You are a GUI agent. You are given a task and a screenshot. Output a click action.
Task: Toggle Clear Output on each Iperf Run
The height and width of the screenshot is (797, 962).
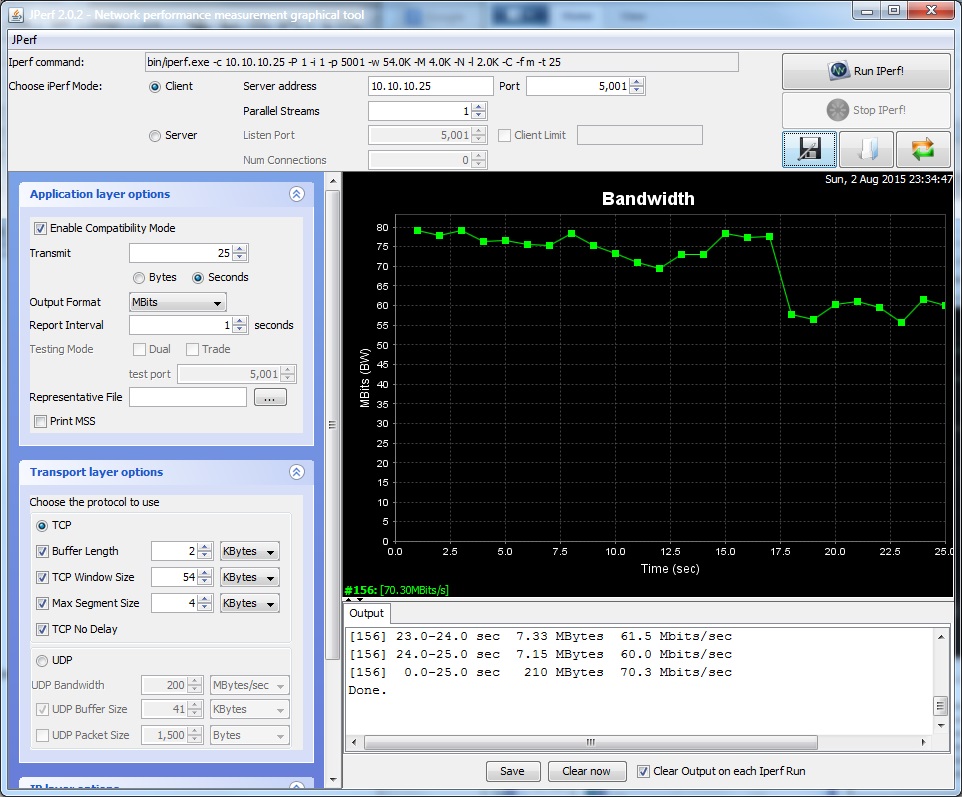(x=643, y=771)
